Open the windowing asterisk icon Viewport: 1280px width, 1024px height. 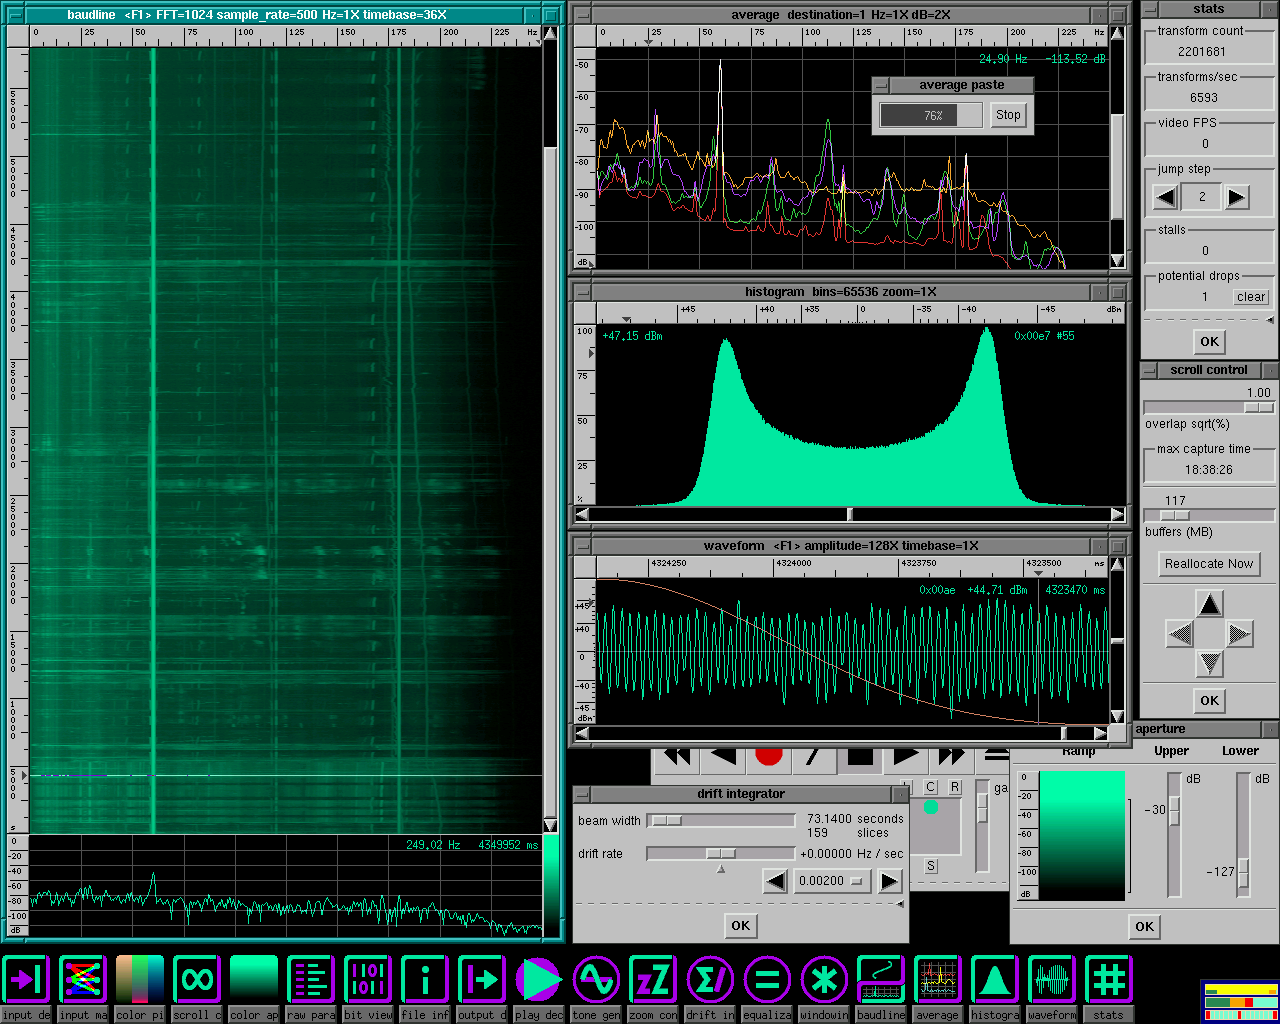(824, 980)
